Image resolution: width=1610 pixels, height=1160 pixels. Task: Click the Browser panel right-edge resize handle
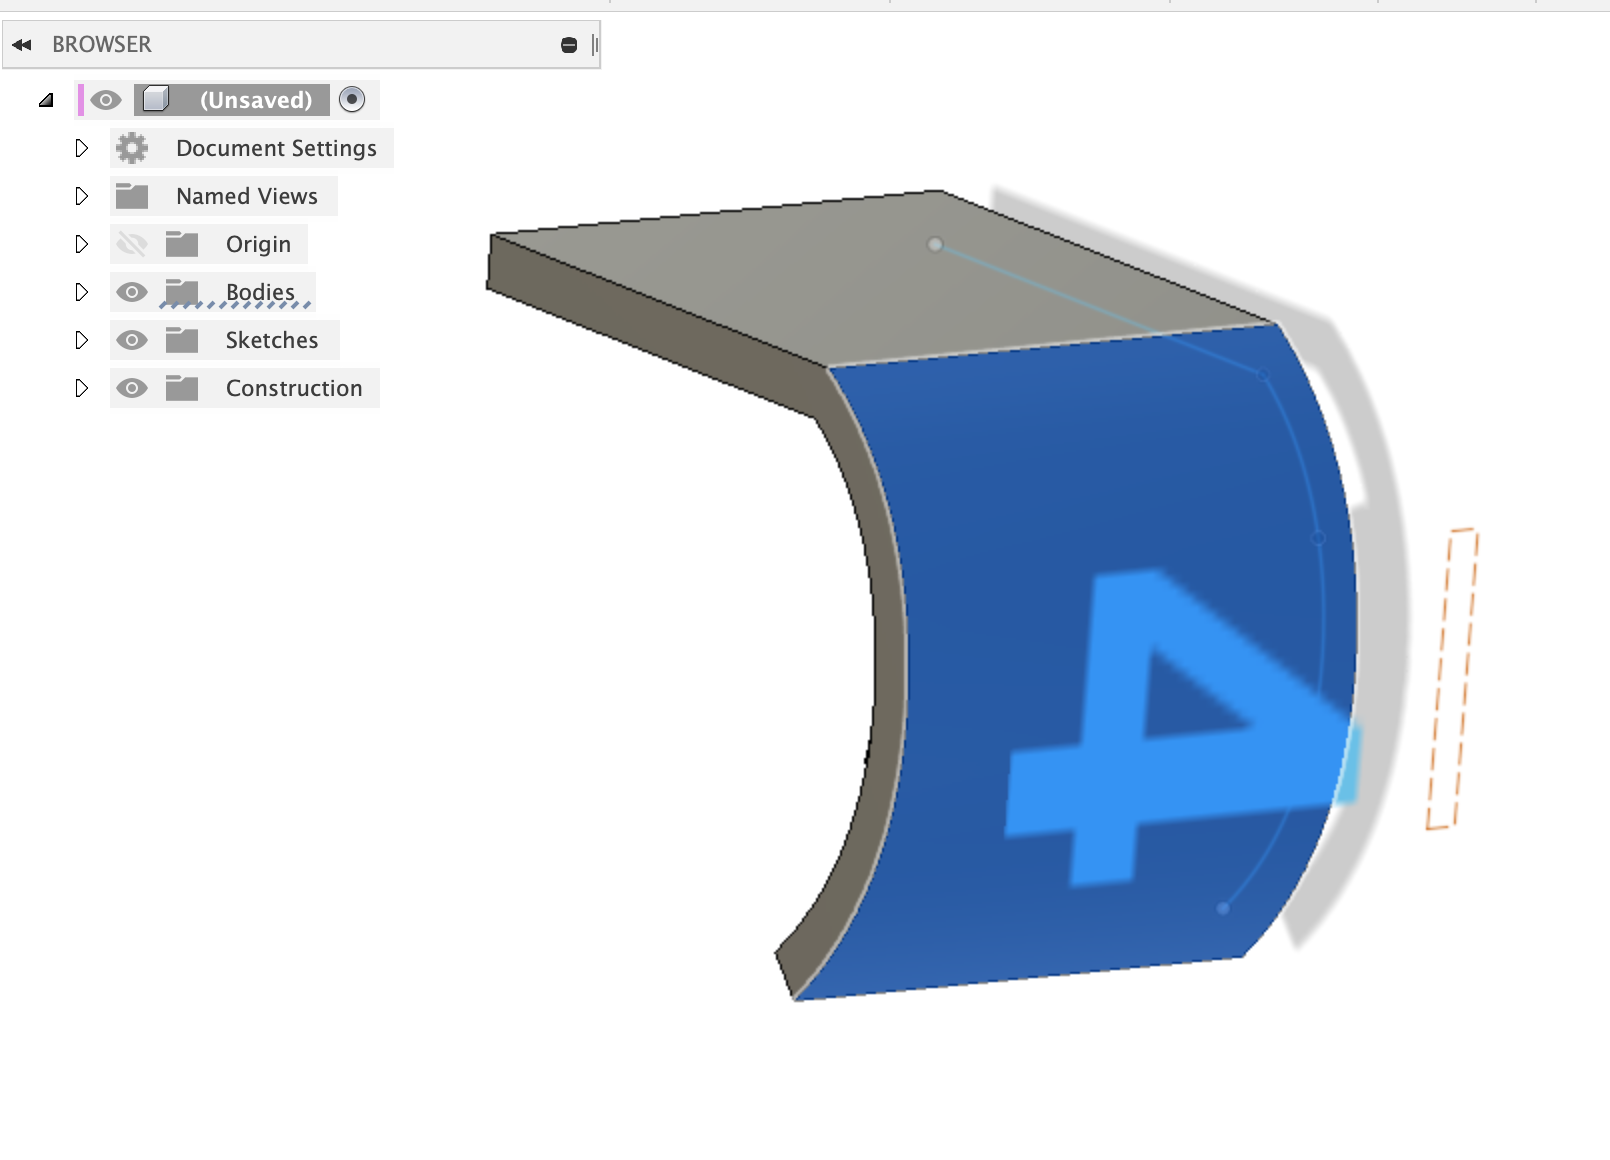point(595,45)
